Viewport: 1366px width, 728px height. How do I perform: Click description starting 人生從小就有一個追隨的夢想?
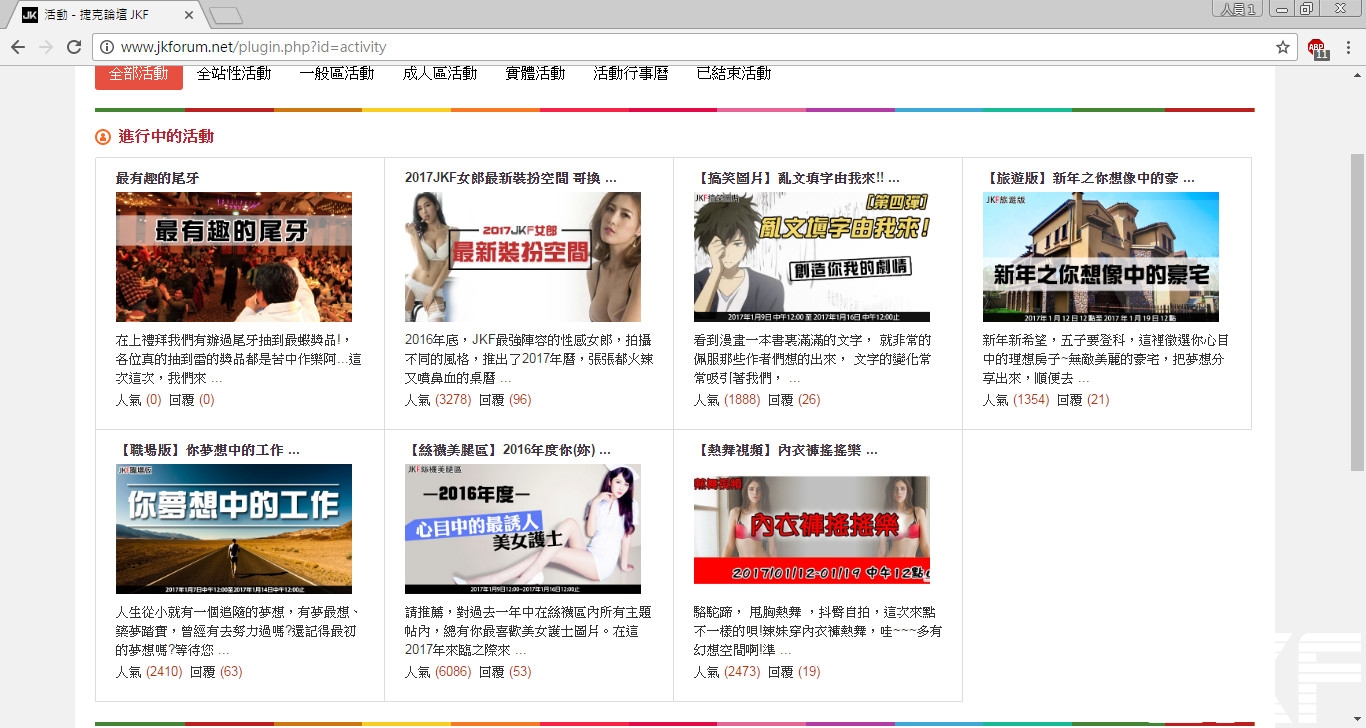click(x=240, y=631)
